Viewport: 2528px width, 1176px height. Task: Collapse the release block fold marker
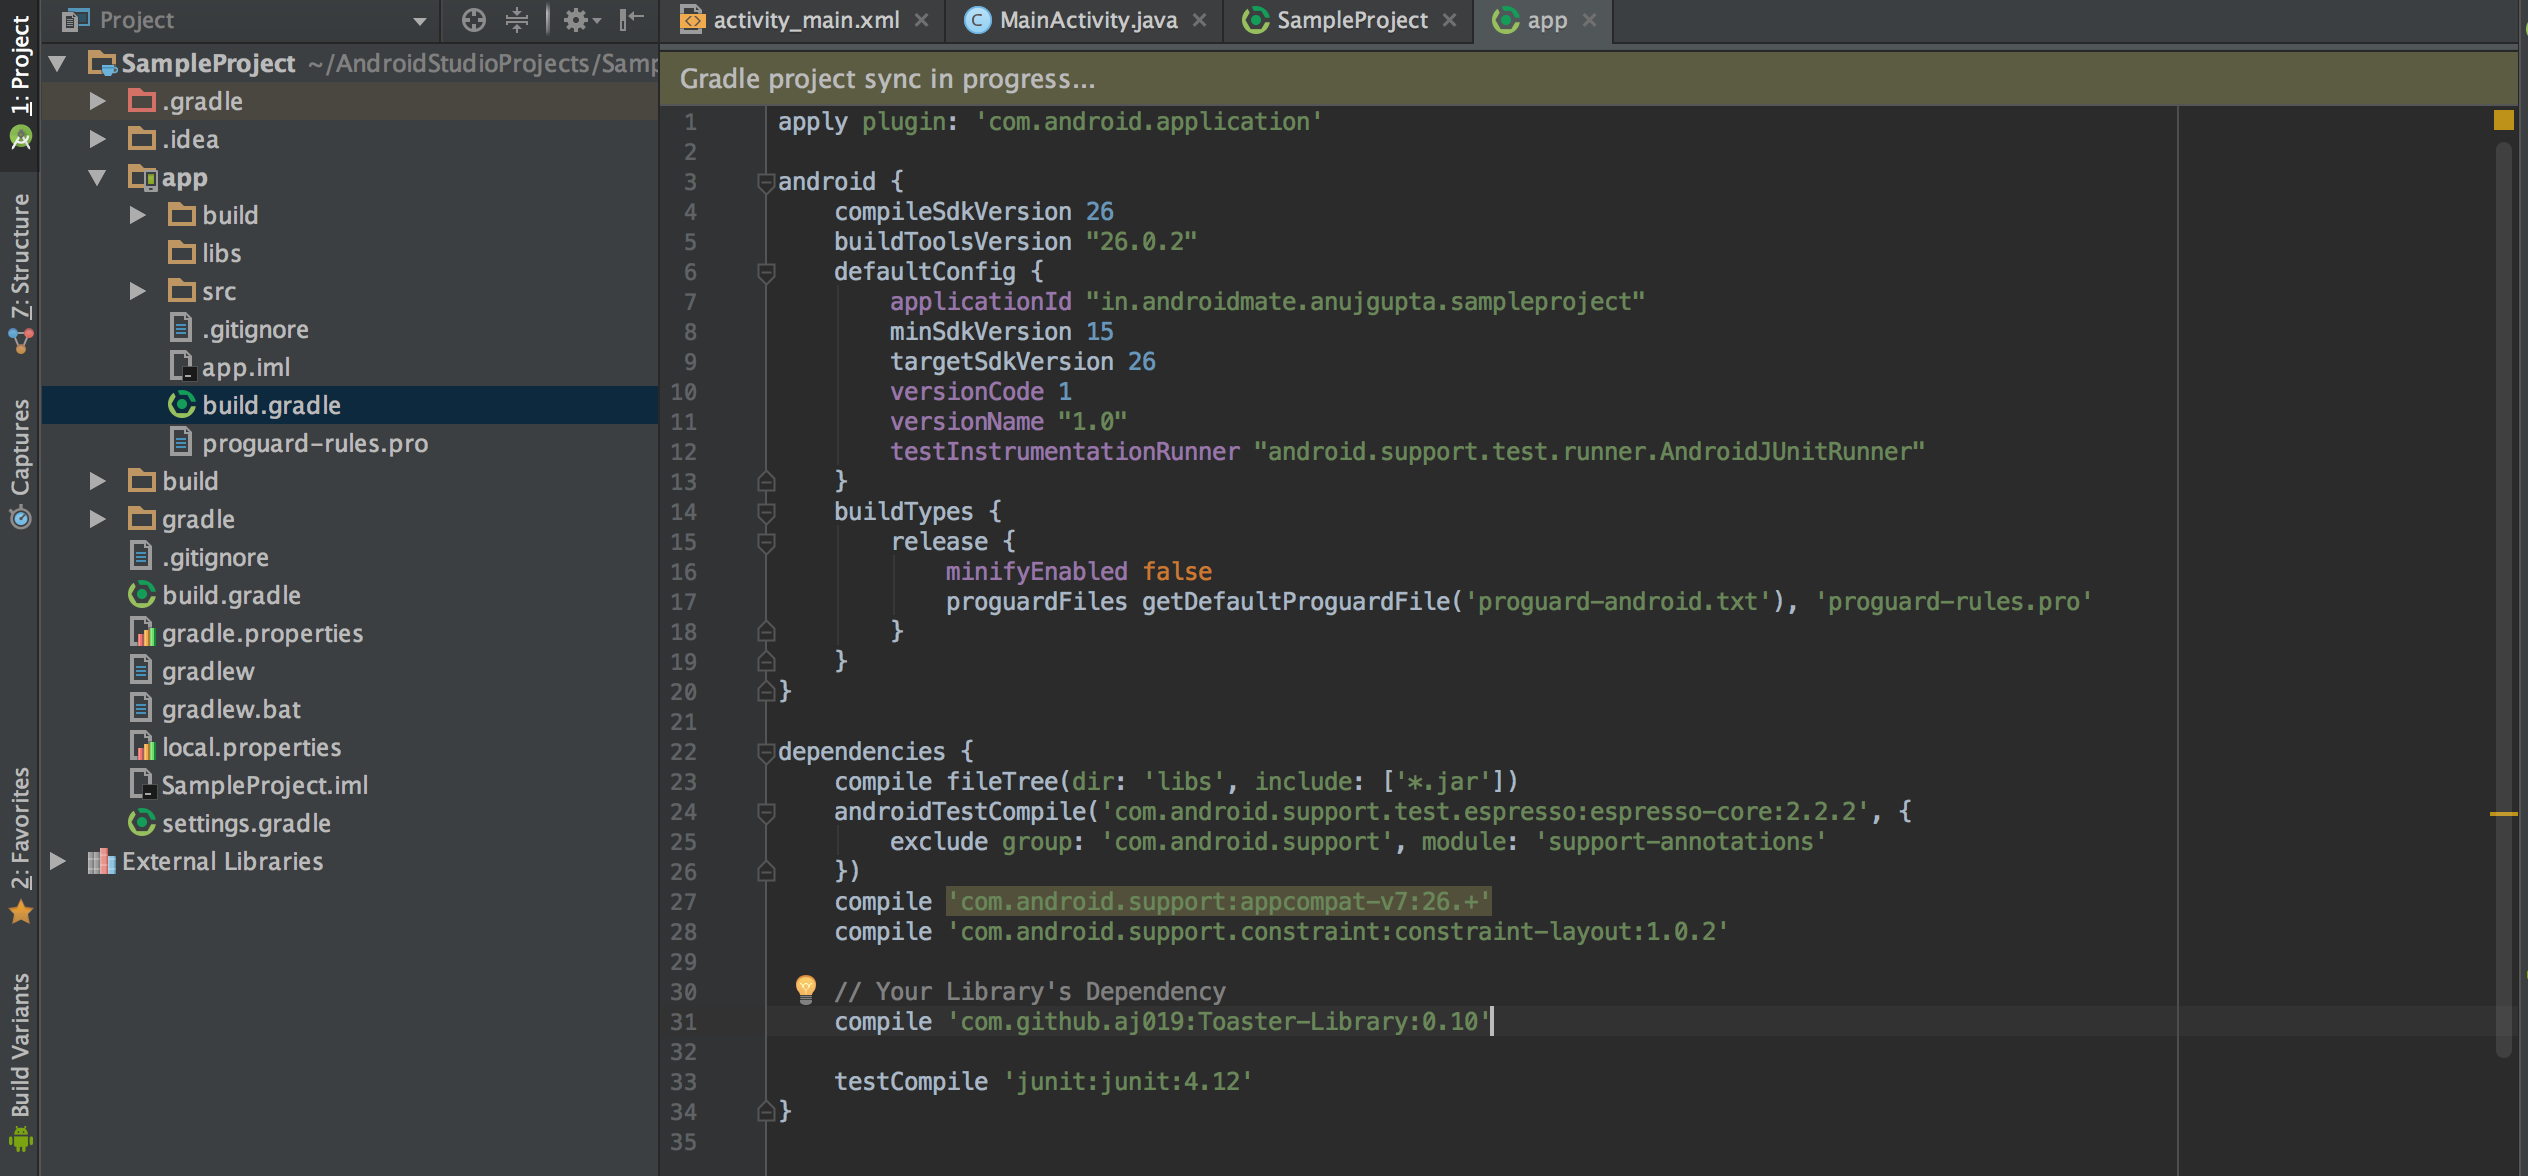(765, 542)
